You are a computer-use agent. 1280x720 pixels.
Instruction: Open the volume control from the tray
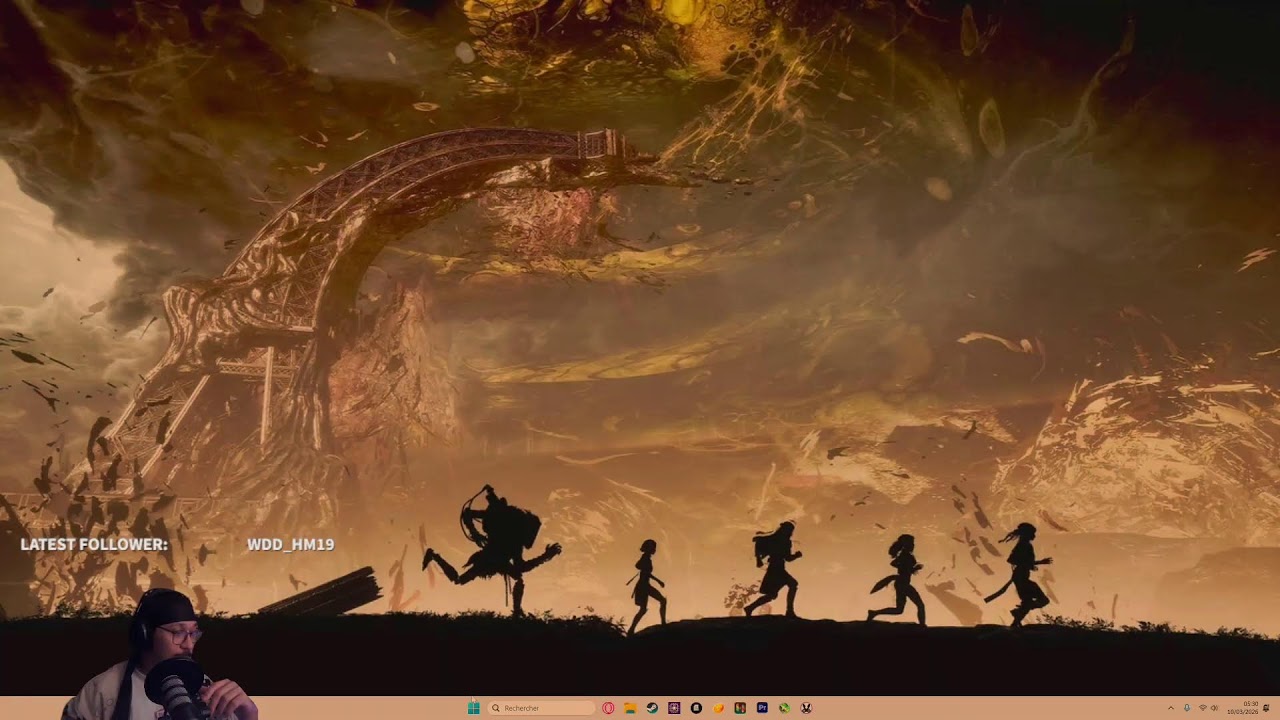point(1214,708)
